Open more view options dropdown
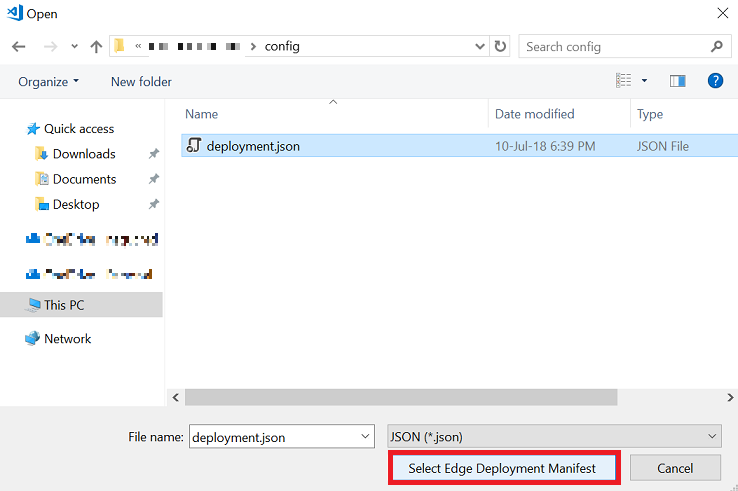This screenshot has height=491, width=738. [644, 81]
